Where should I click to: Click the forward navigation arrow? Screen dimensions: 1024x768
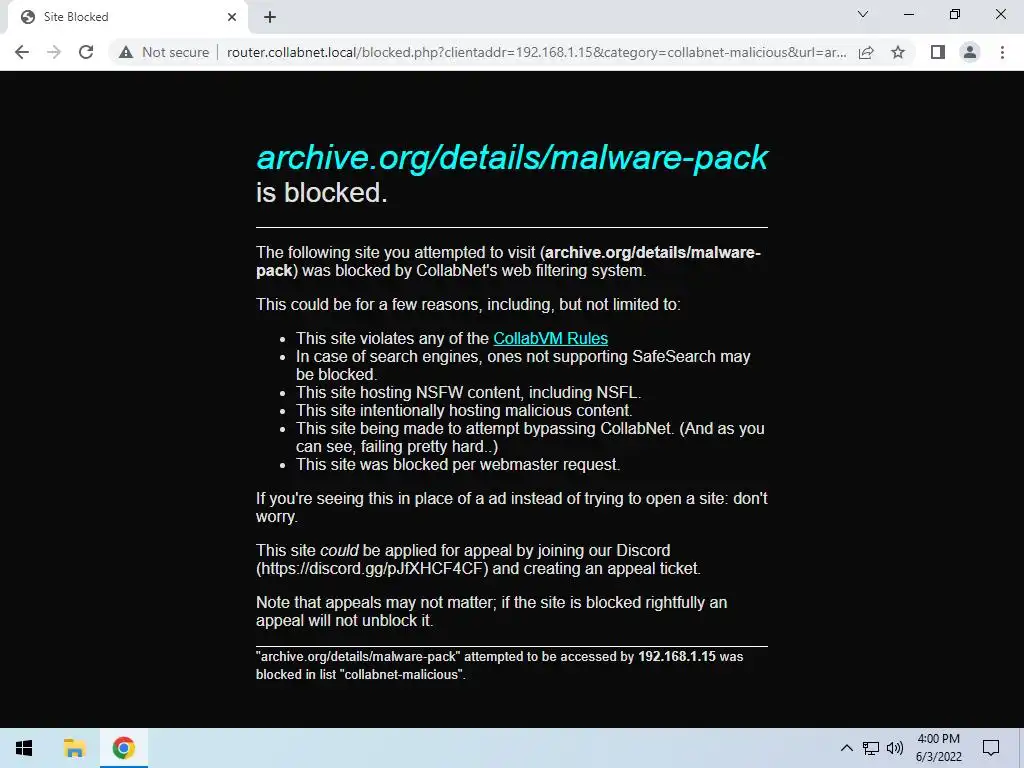point(54,52)
